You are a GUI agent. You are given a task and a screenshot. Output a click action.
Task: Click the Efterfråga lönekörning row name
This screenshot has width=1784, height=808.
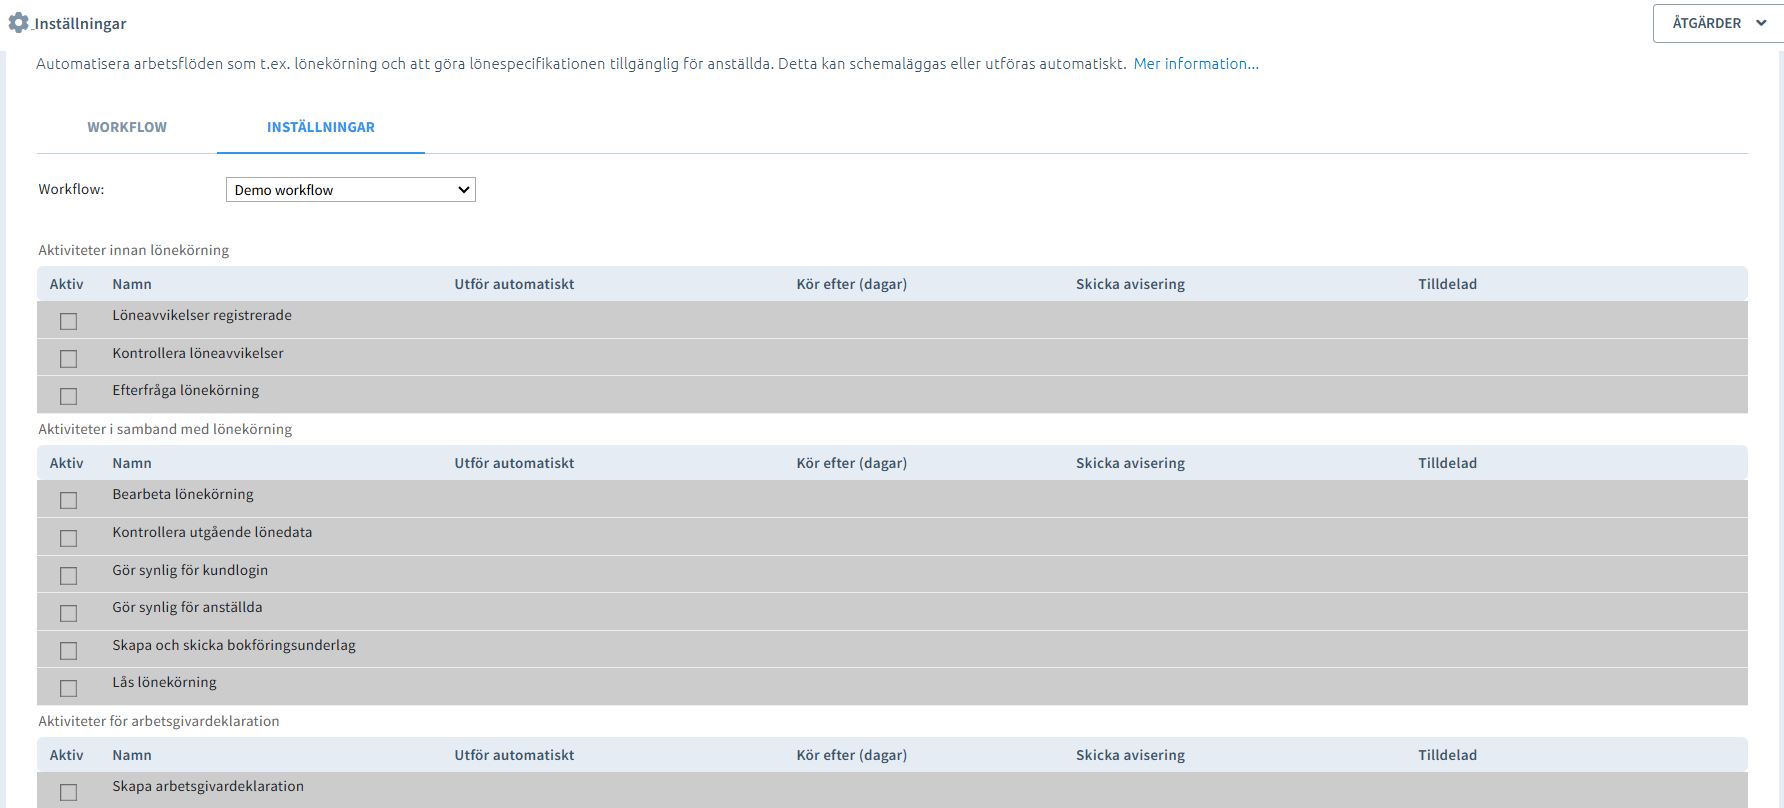[x=186, y=391]
